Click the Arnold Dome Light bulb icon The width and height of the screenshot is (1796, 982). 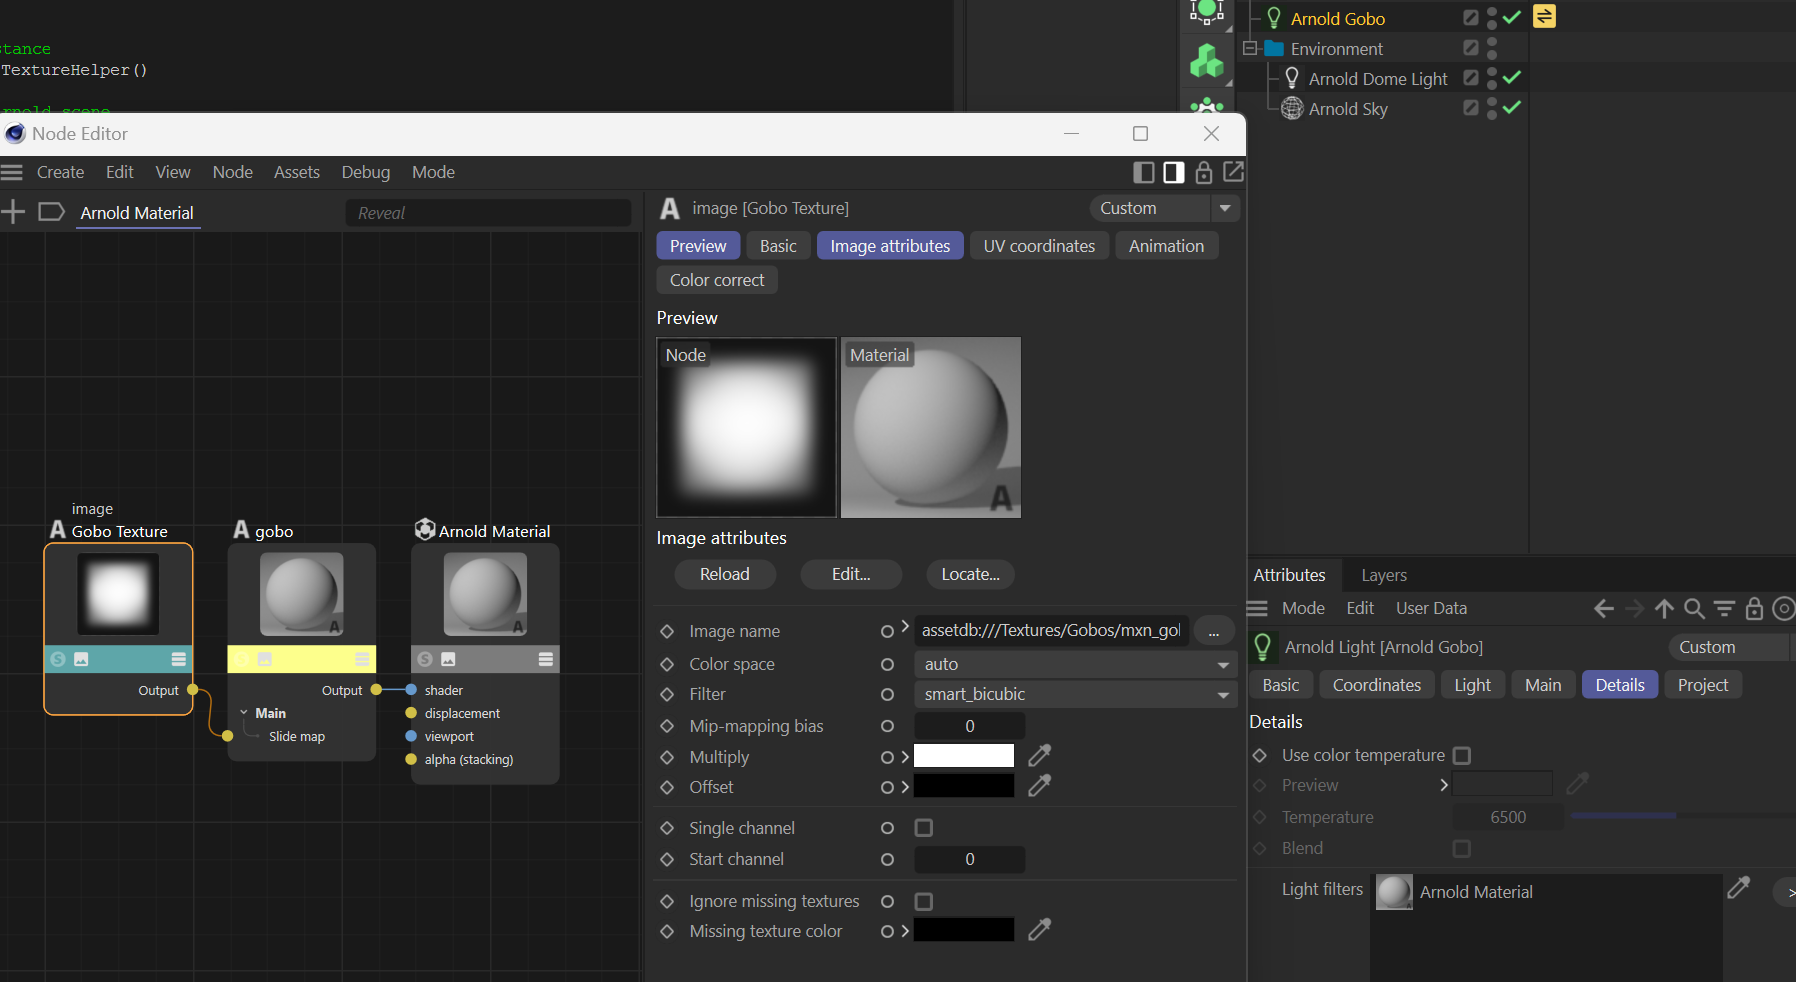click(1292, 78)
